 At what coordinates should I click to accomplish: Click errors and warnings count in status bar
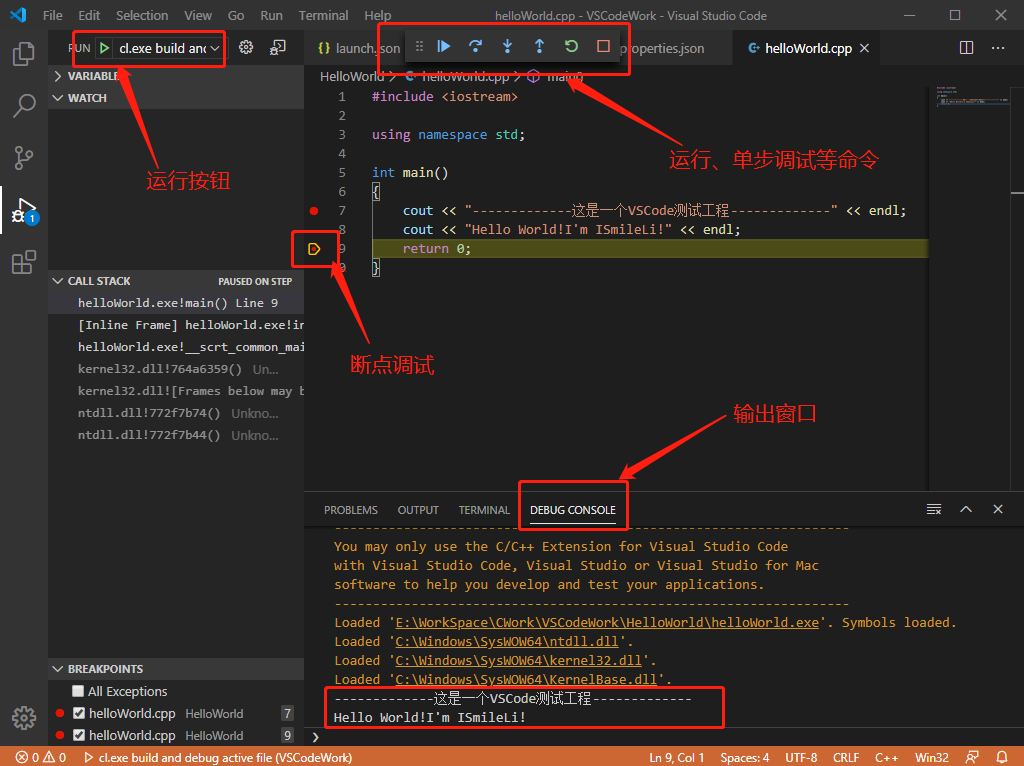(41, 758)
